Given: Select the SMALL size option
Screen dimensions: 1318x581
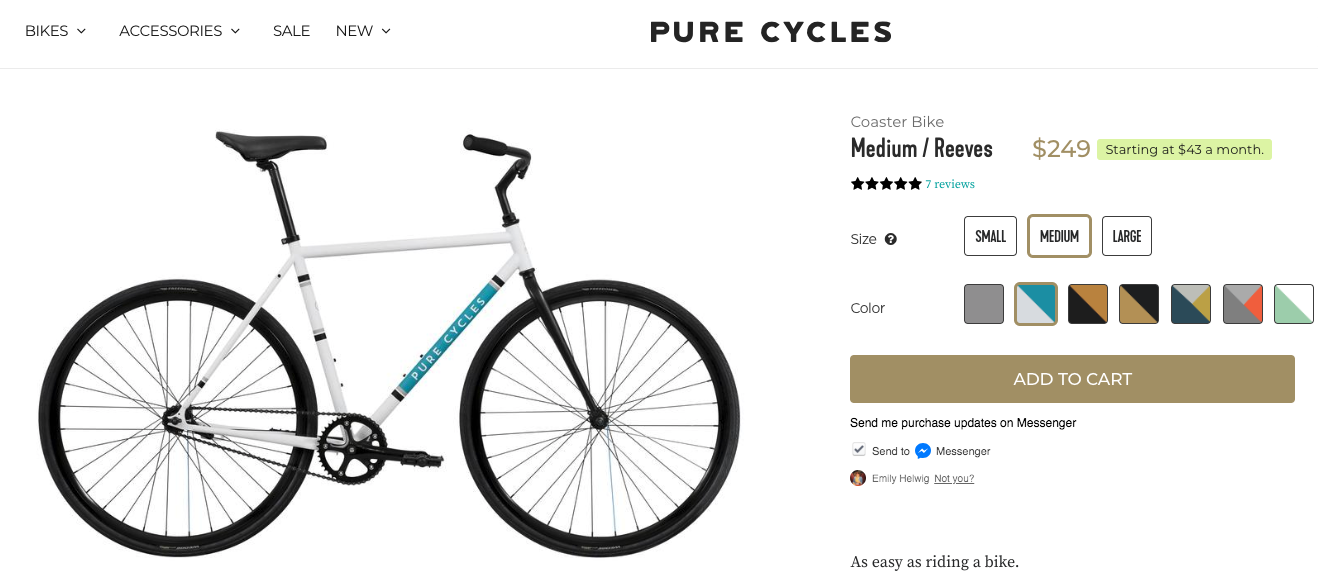Looking at the screenshot, I should [x=990, y=236].
